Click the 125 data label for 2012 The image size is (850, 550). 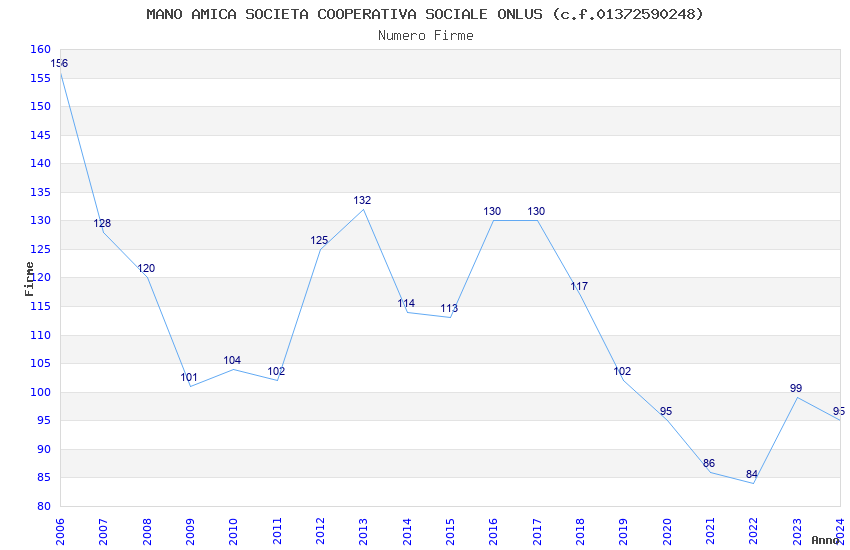(319, 241)
